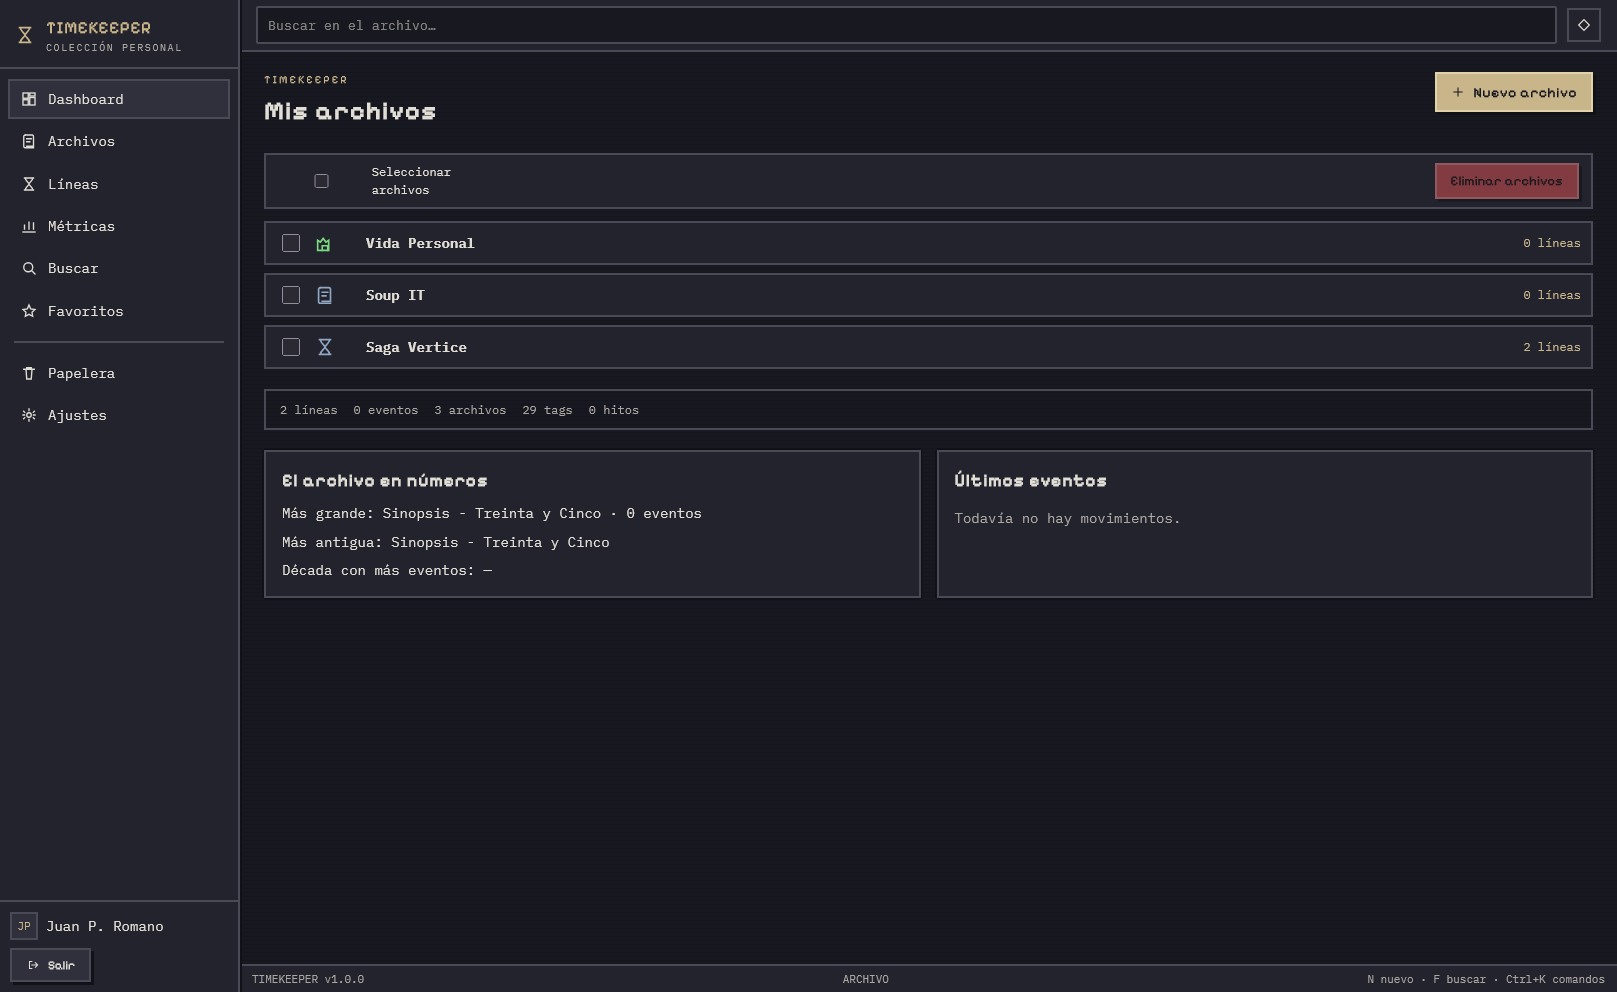1617x992 pixels.
Task: Click the Buscar magnifier icon in sidebar
Action: pyautogui.click(x=29, y=268)
